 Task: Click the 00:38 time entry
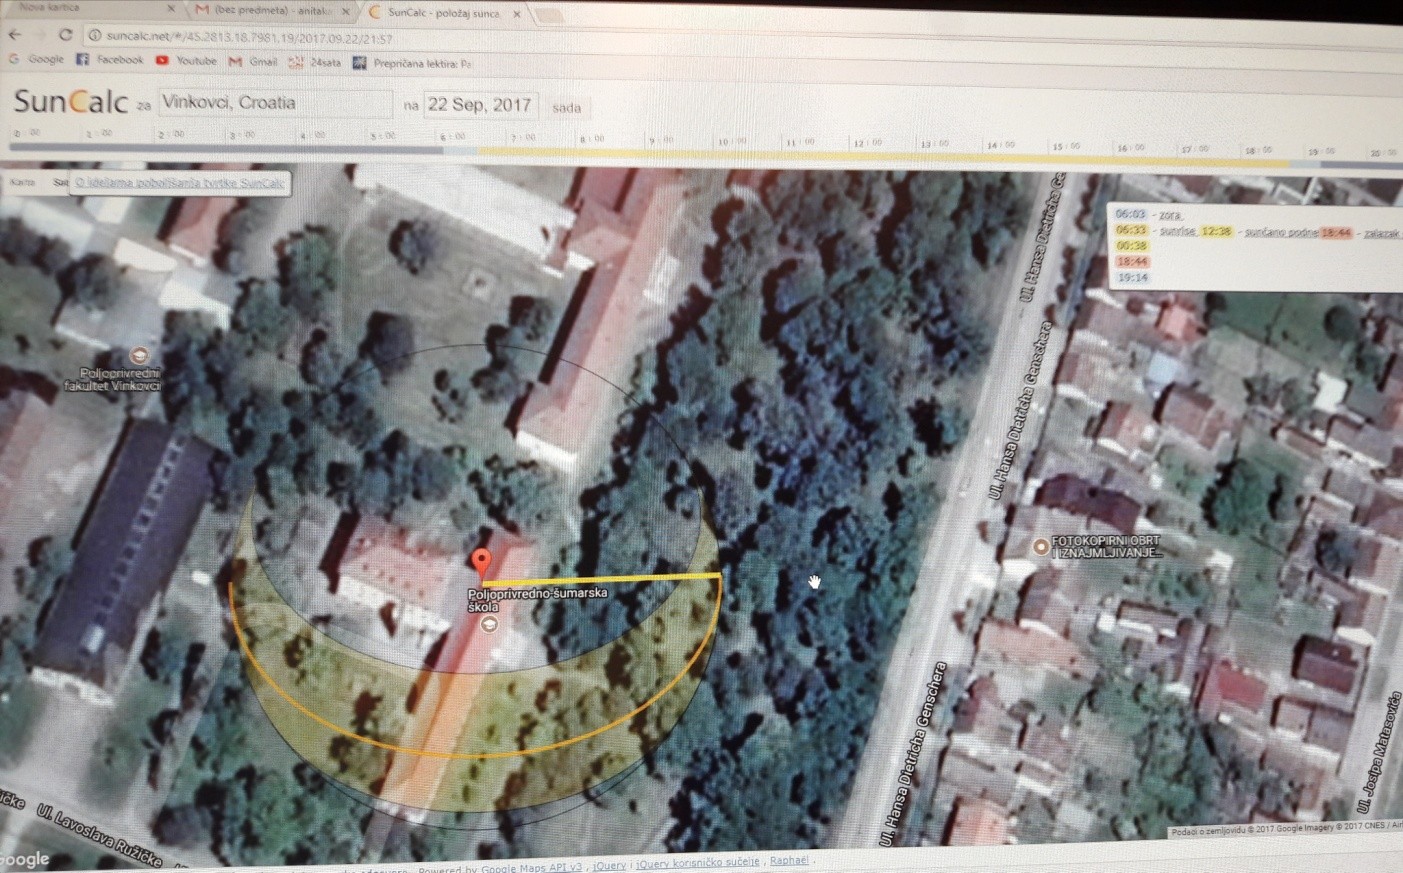tap(1131, 246)
